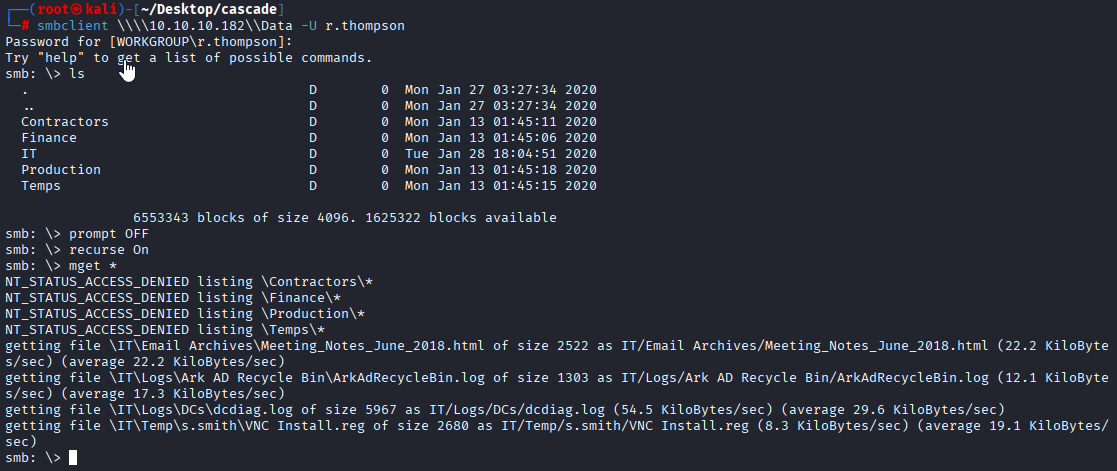Click the 'prompt OFF' command line
1117x471 pixels.
77,234
